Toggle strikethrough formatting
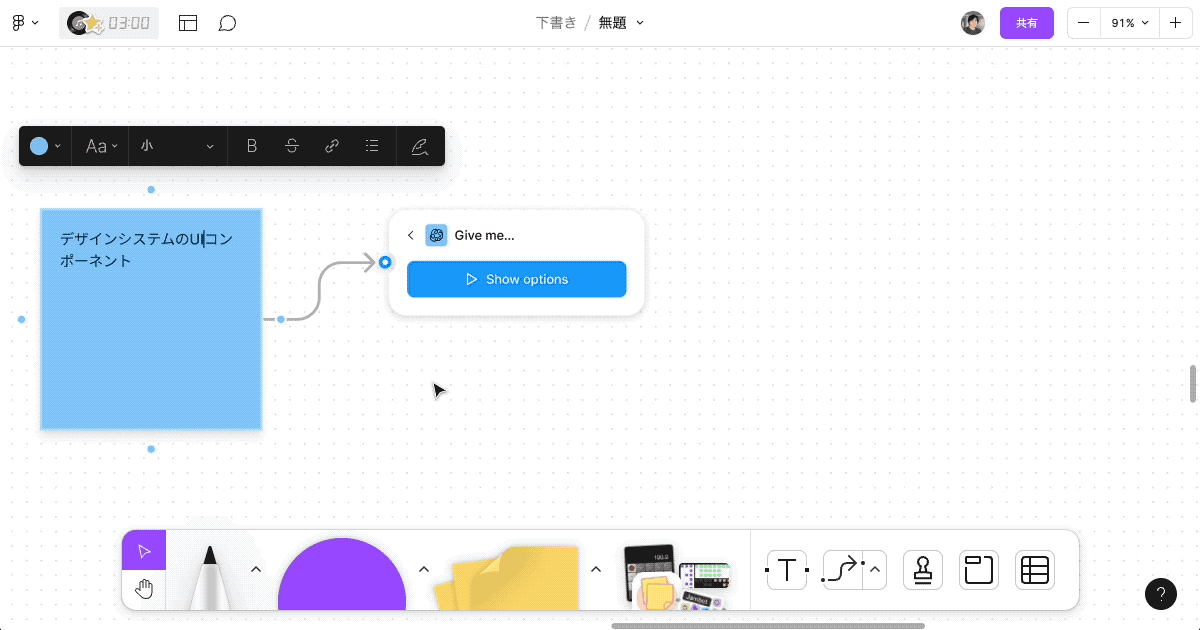This screenshot has width=1200, height=630. click(x=291, y=145)
